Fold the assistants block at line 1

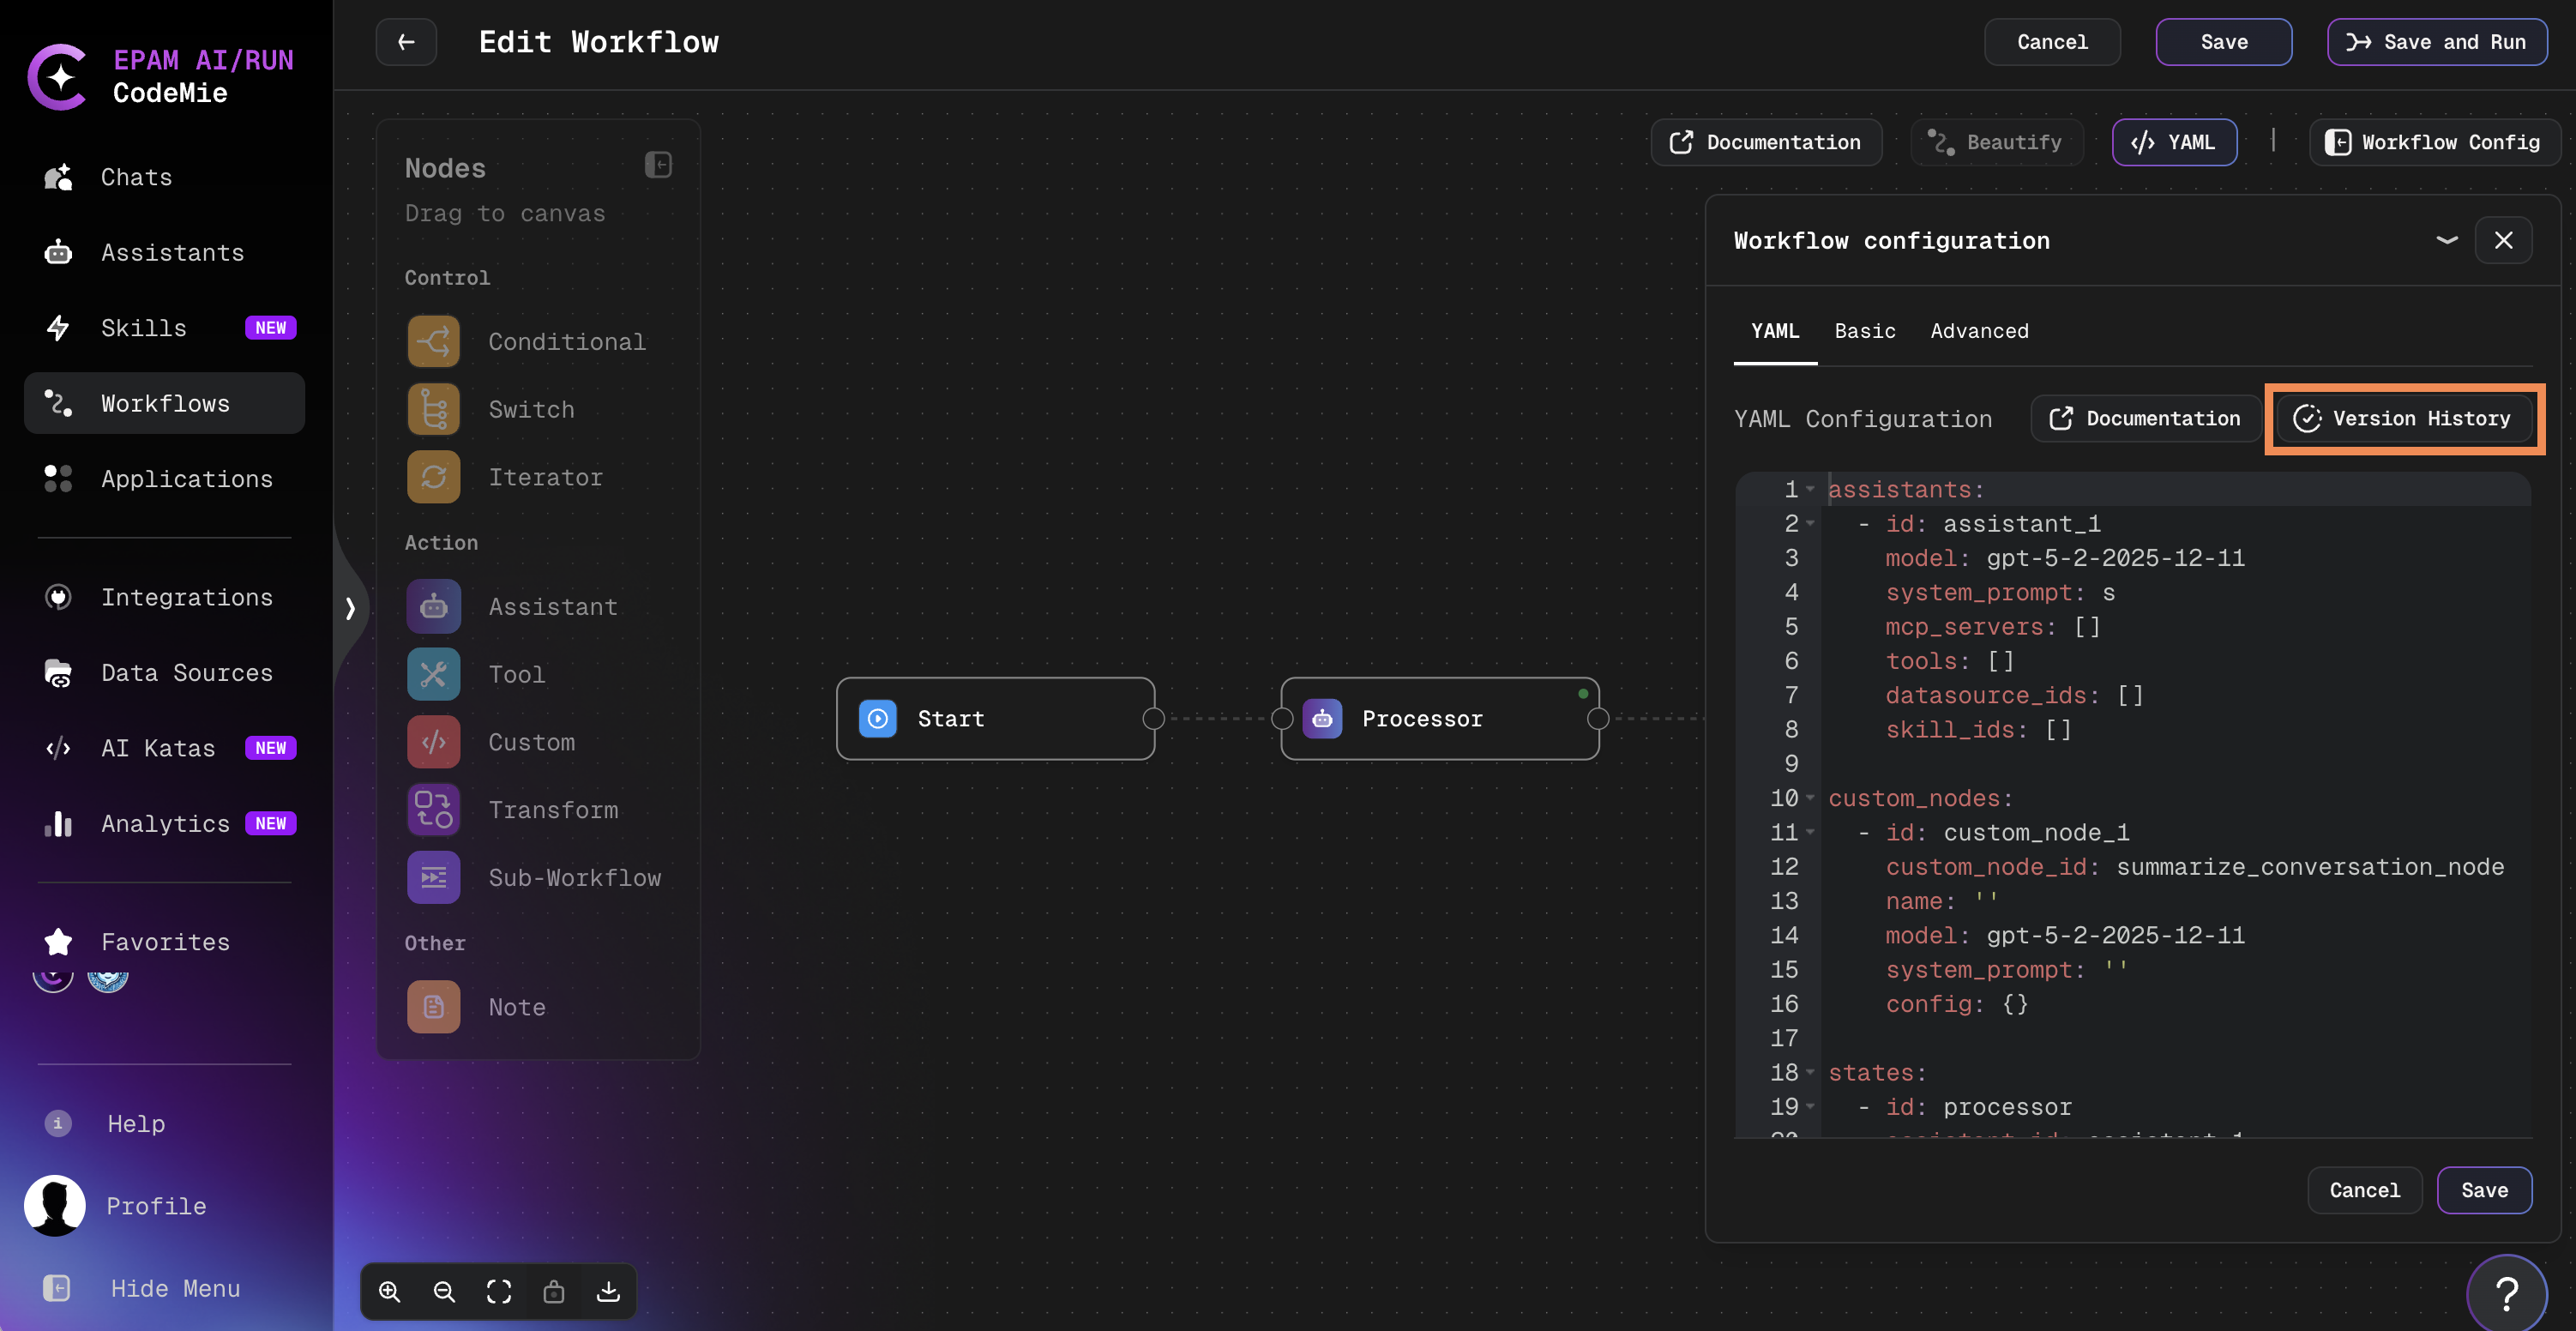tap(1809, 489)
